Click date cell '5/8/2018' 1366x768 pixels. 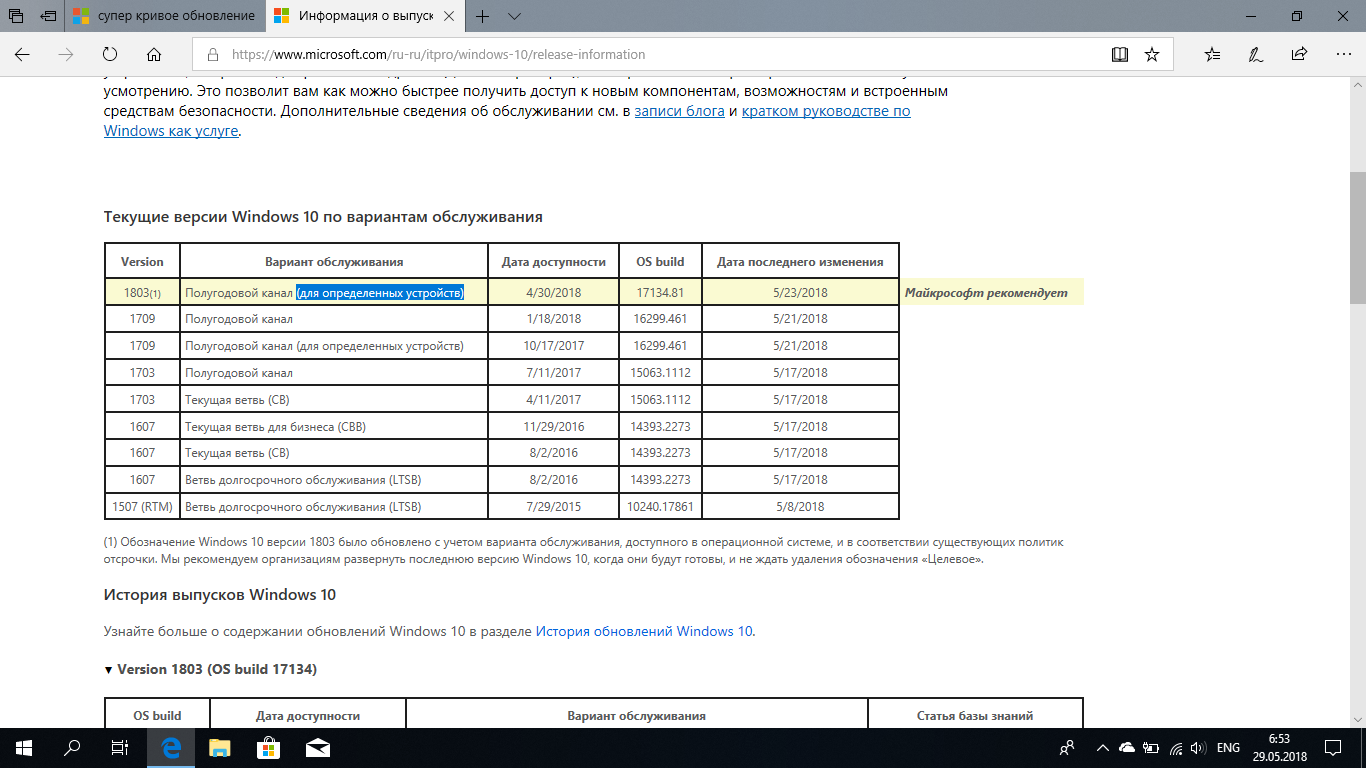pos(800,507)
